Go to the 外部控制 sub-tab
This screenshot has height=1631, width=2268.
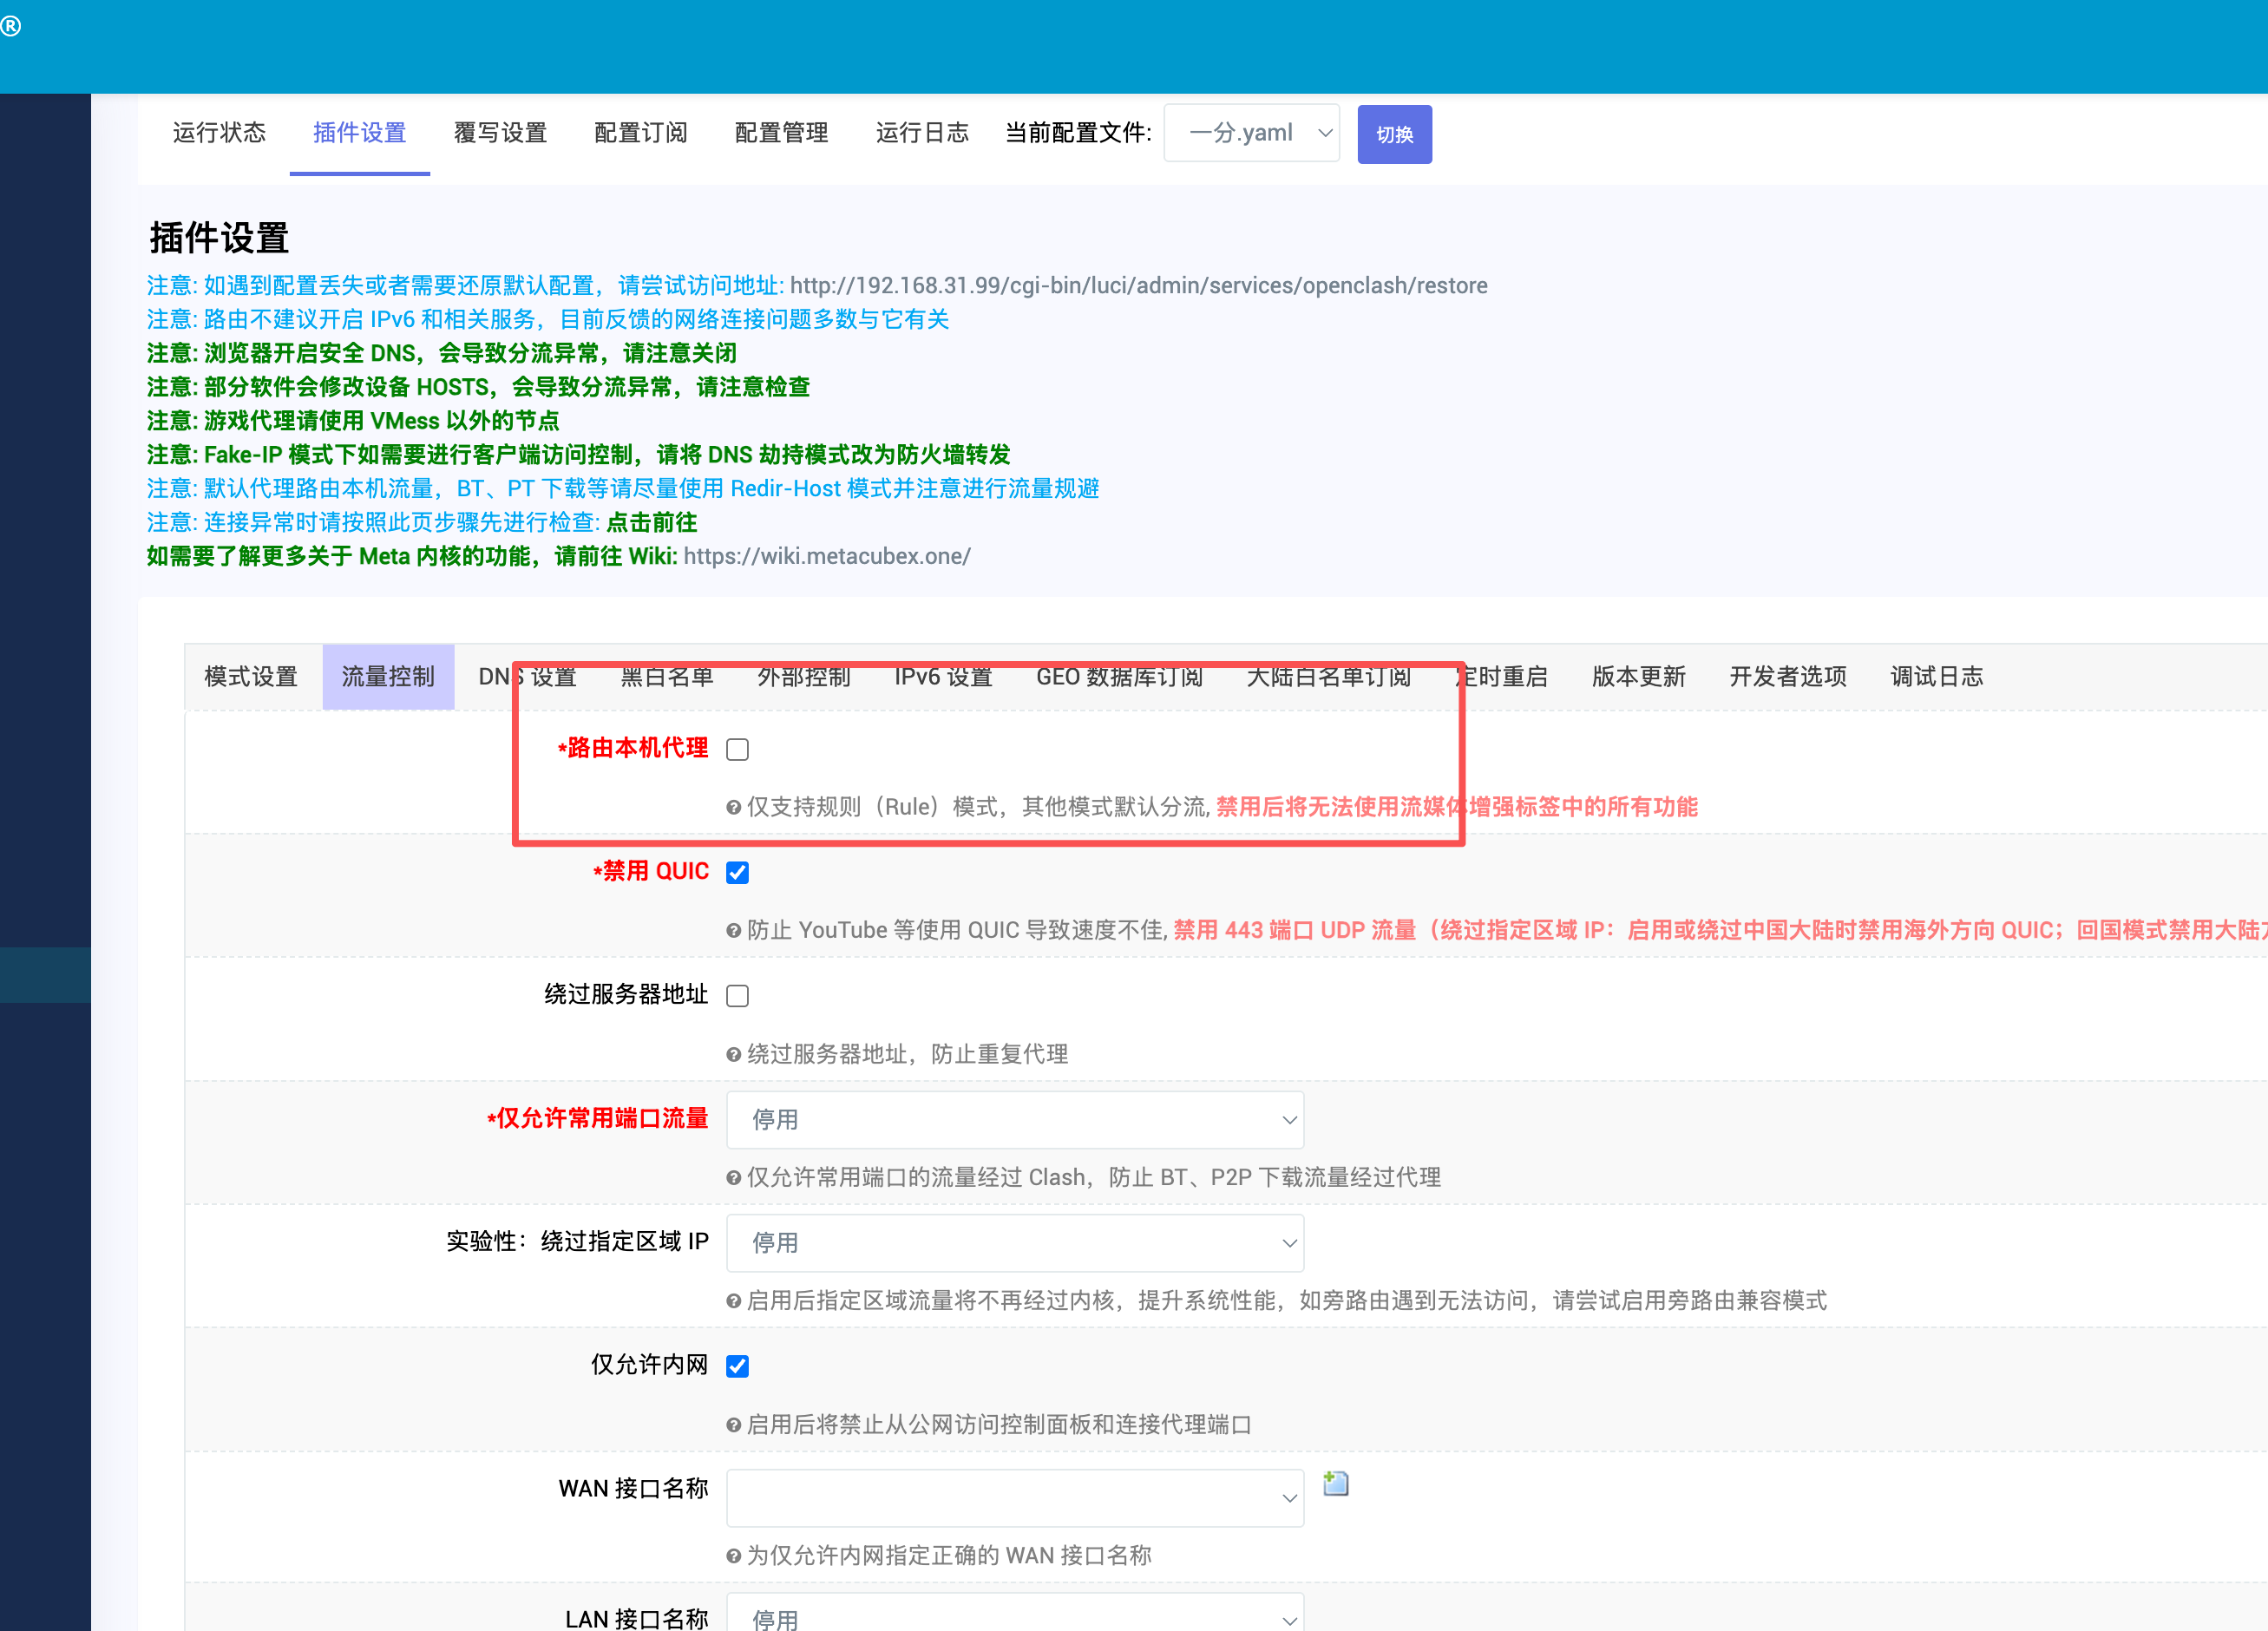pos(804,677)
